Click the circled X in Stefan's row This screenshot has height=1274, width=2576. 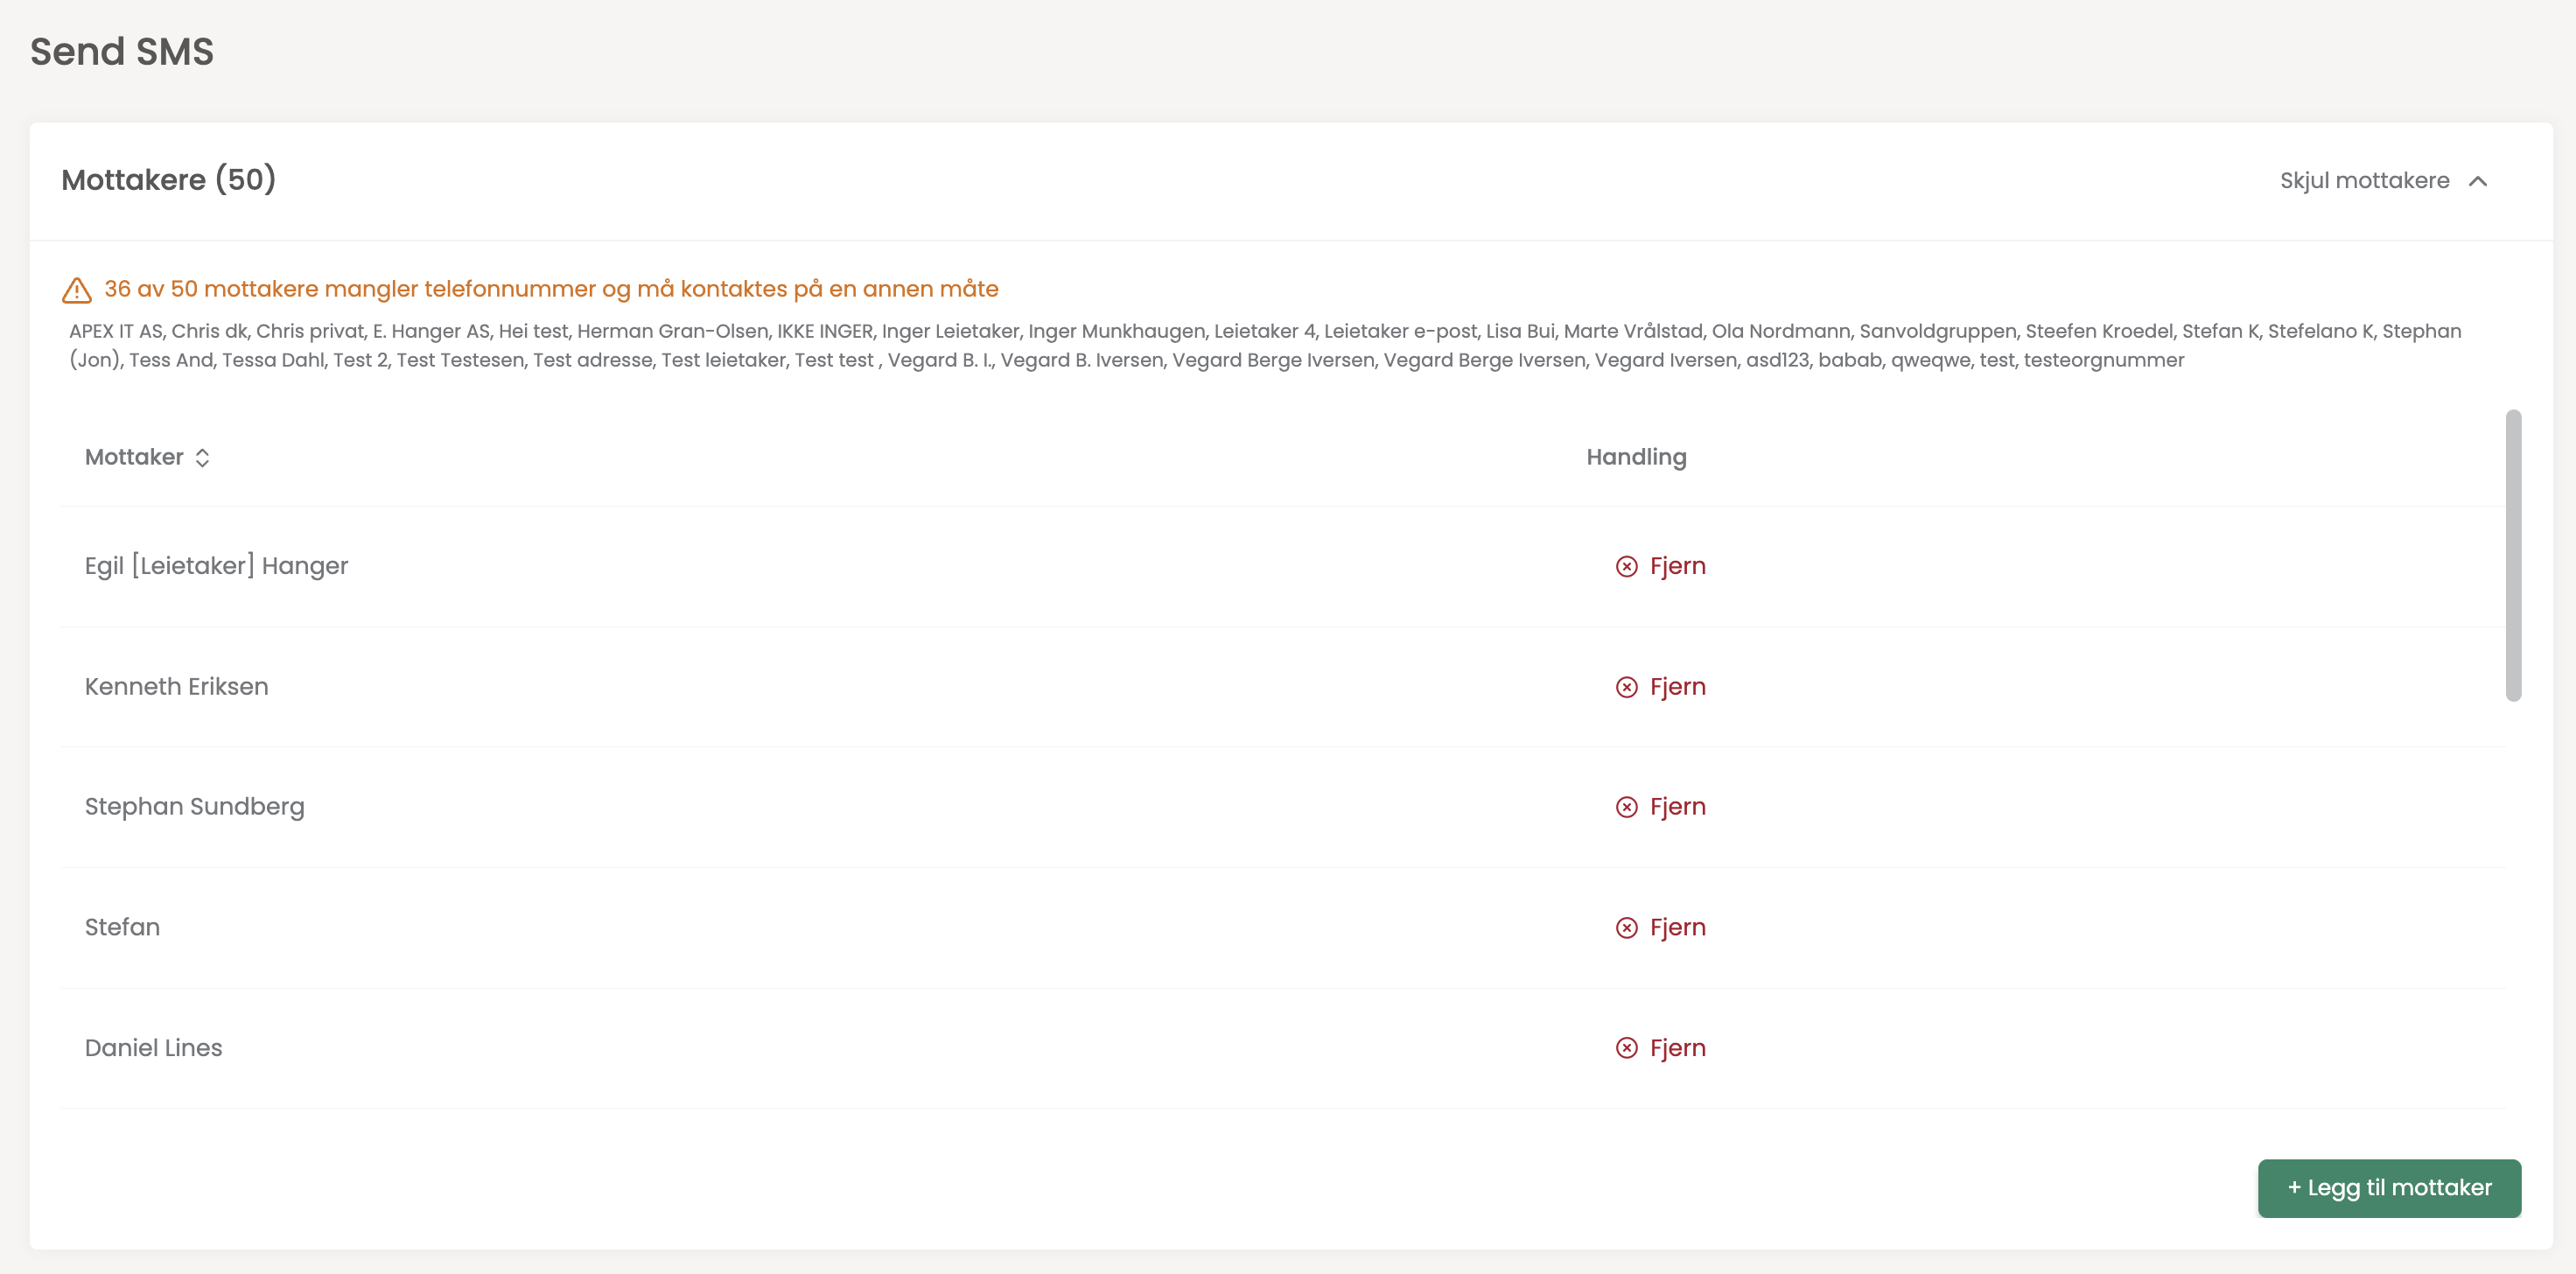point(1626,928)
